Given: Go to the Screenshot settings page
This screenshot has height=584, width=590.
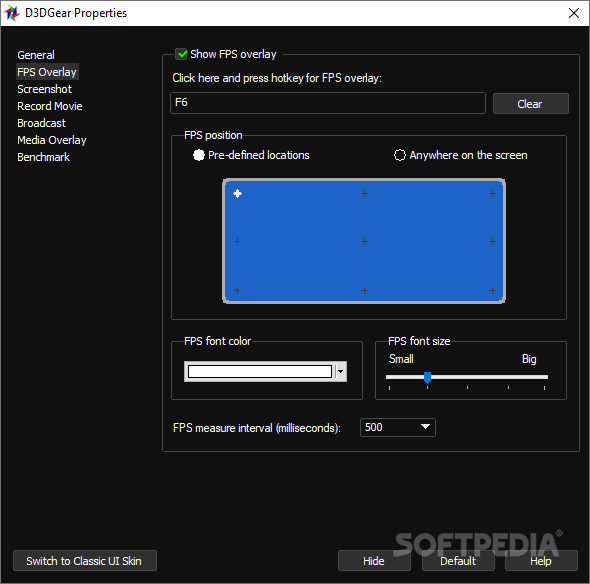Looking at the screenshot, I should tap(44, 89).
